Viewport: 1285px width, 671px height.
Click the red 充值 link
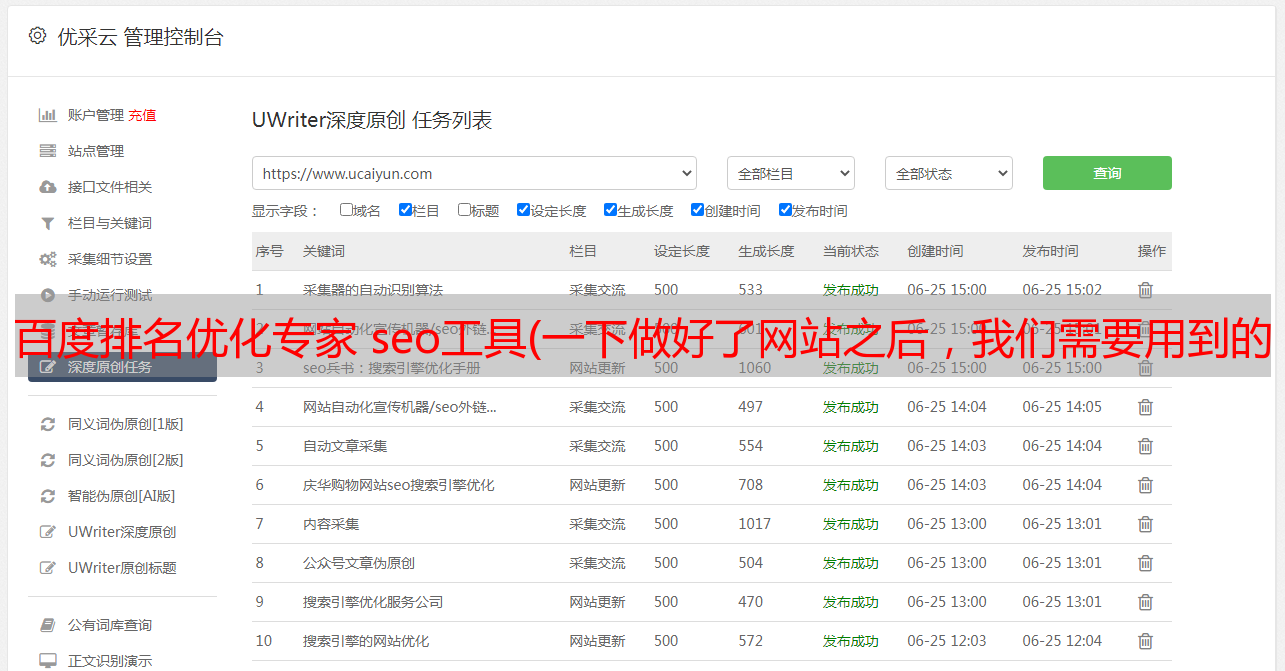tap(142, 115)
